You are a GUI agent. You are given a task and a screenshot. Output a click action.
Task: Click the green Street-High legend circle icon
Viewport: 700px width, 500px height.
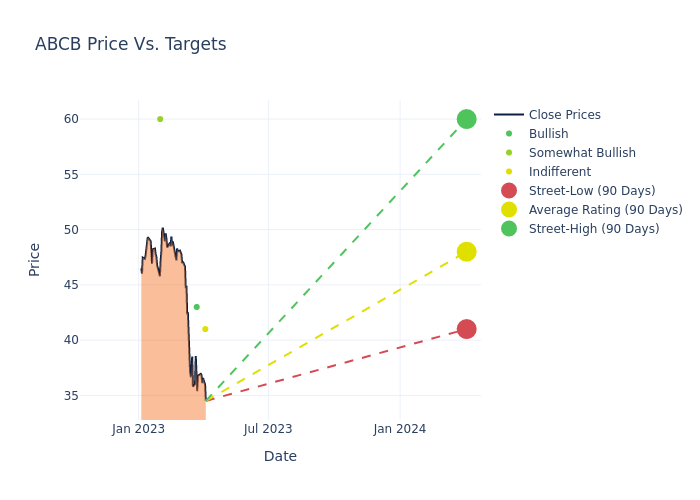(509, 229)
